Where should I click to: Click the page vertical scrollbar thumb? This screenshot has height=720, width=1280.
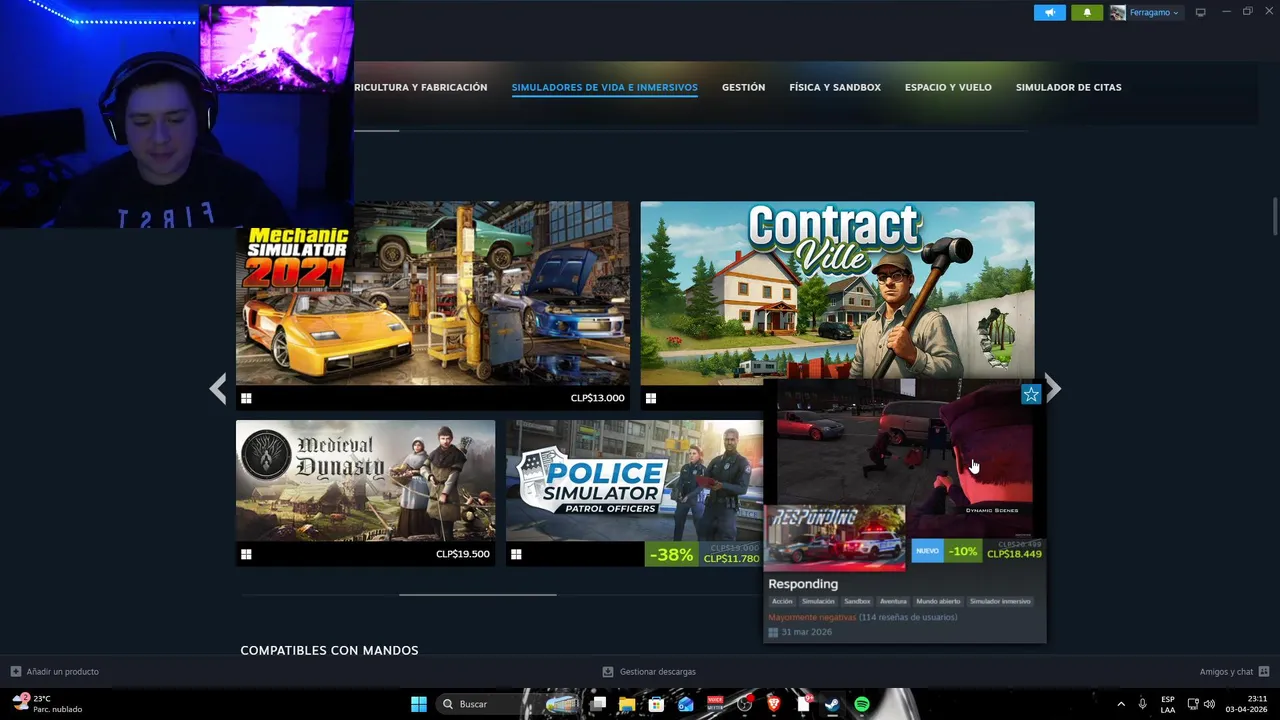[x=1275, y=216]
